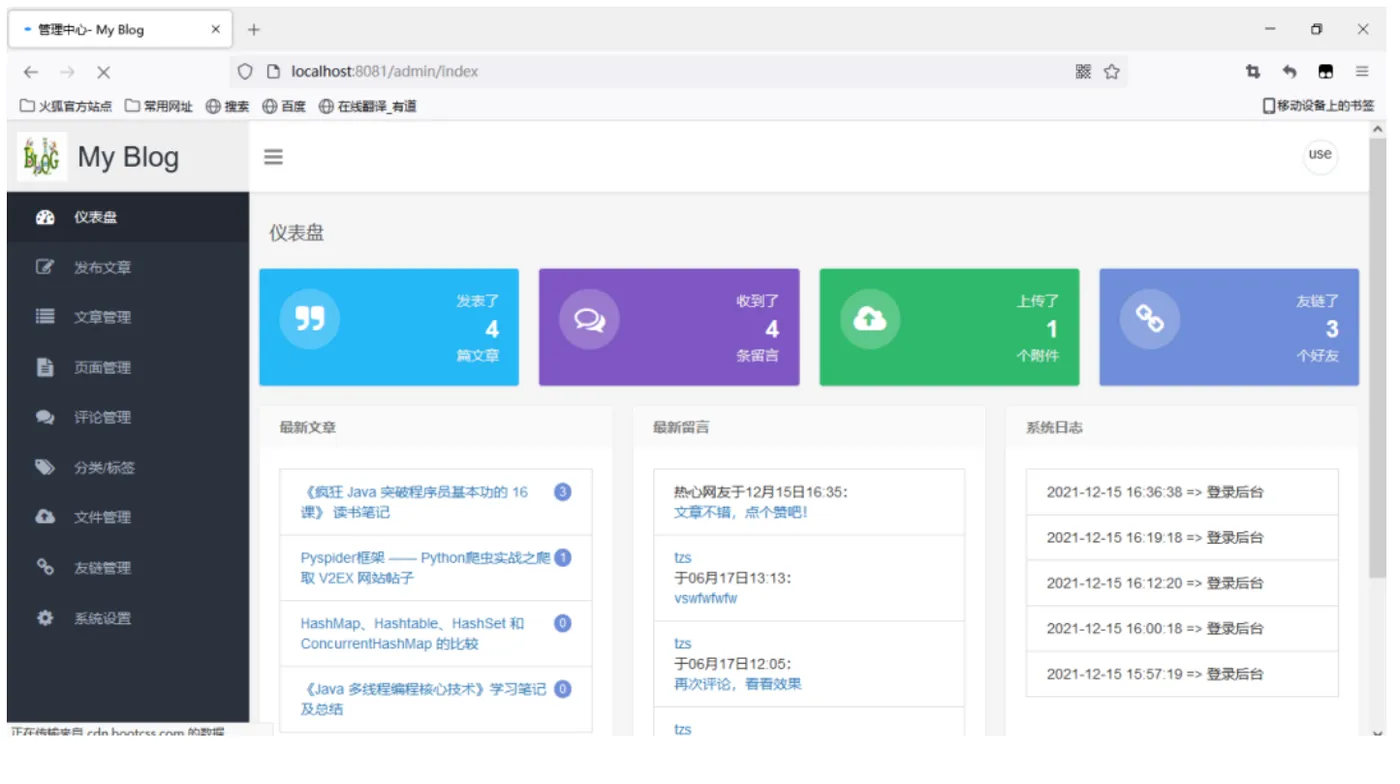Click the cloud upload icon on green card

(x=869, y=318)
